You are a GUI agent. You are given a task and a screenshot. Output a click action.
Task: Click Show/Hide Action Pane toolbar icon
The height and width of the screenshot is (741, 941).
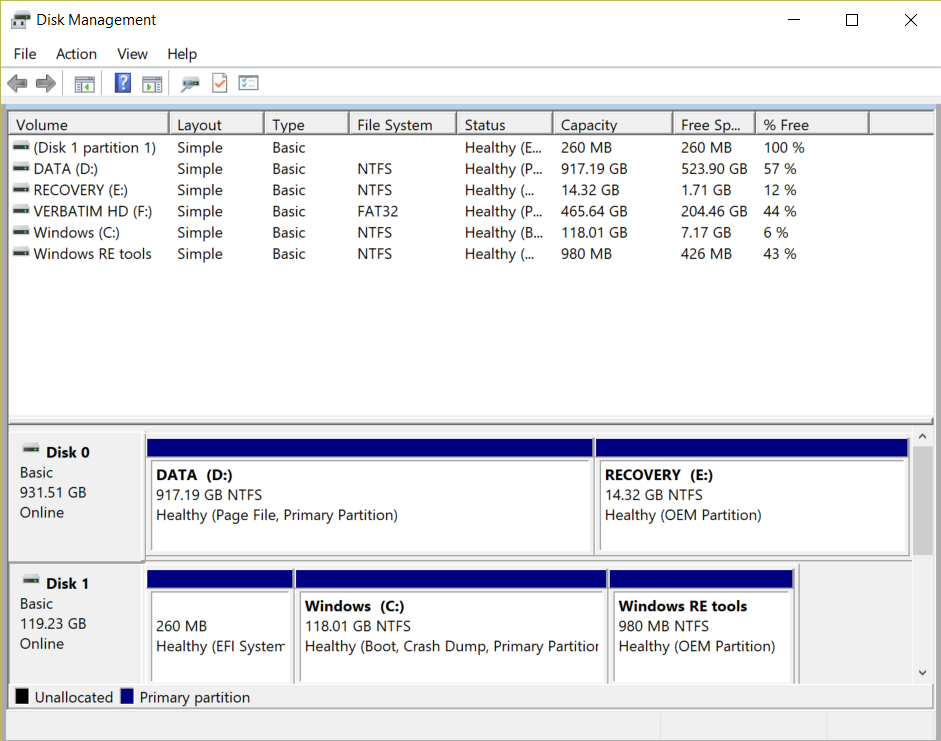[x=152, y=84]
